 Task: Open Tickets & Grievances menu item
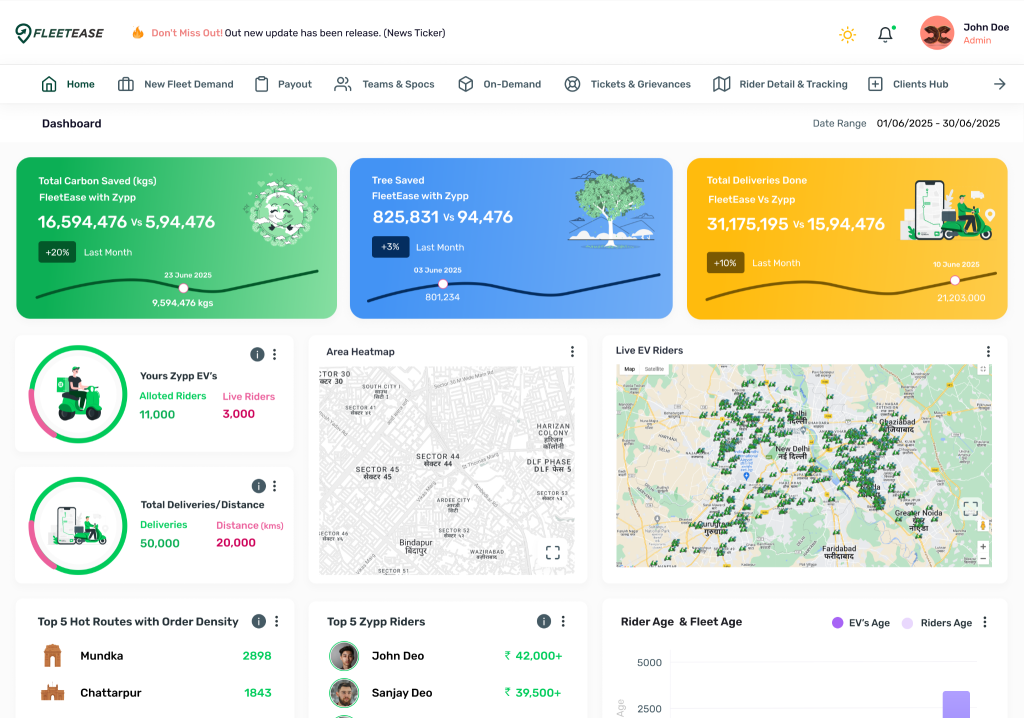[627, 84]
